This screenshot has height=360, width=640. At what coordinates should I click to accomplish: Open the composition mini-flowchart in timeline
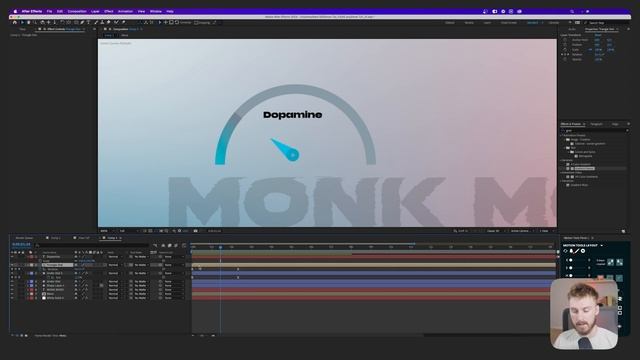155,246
